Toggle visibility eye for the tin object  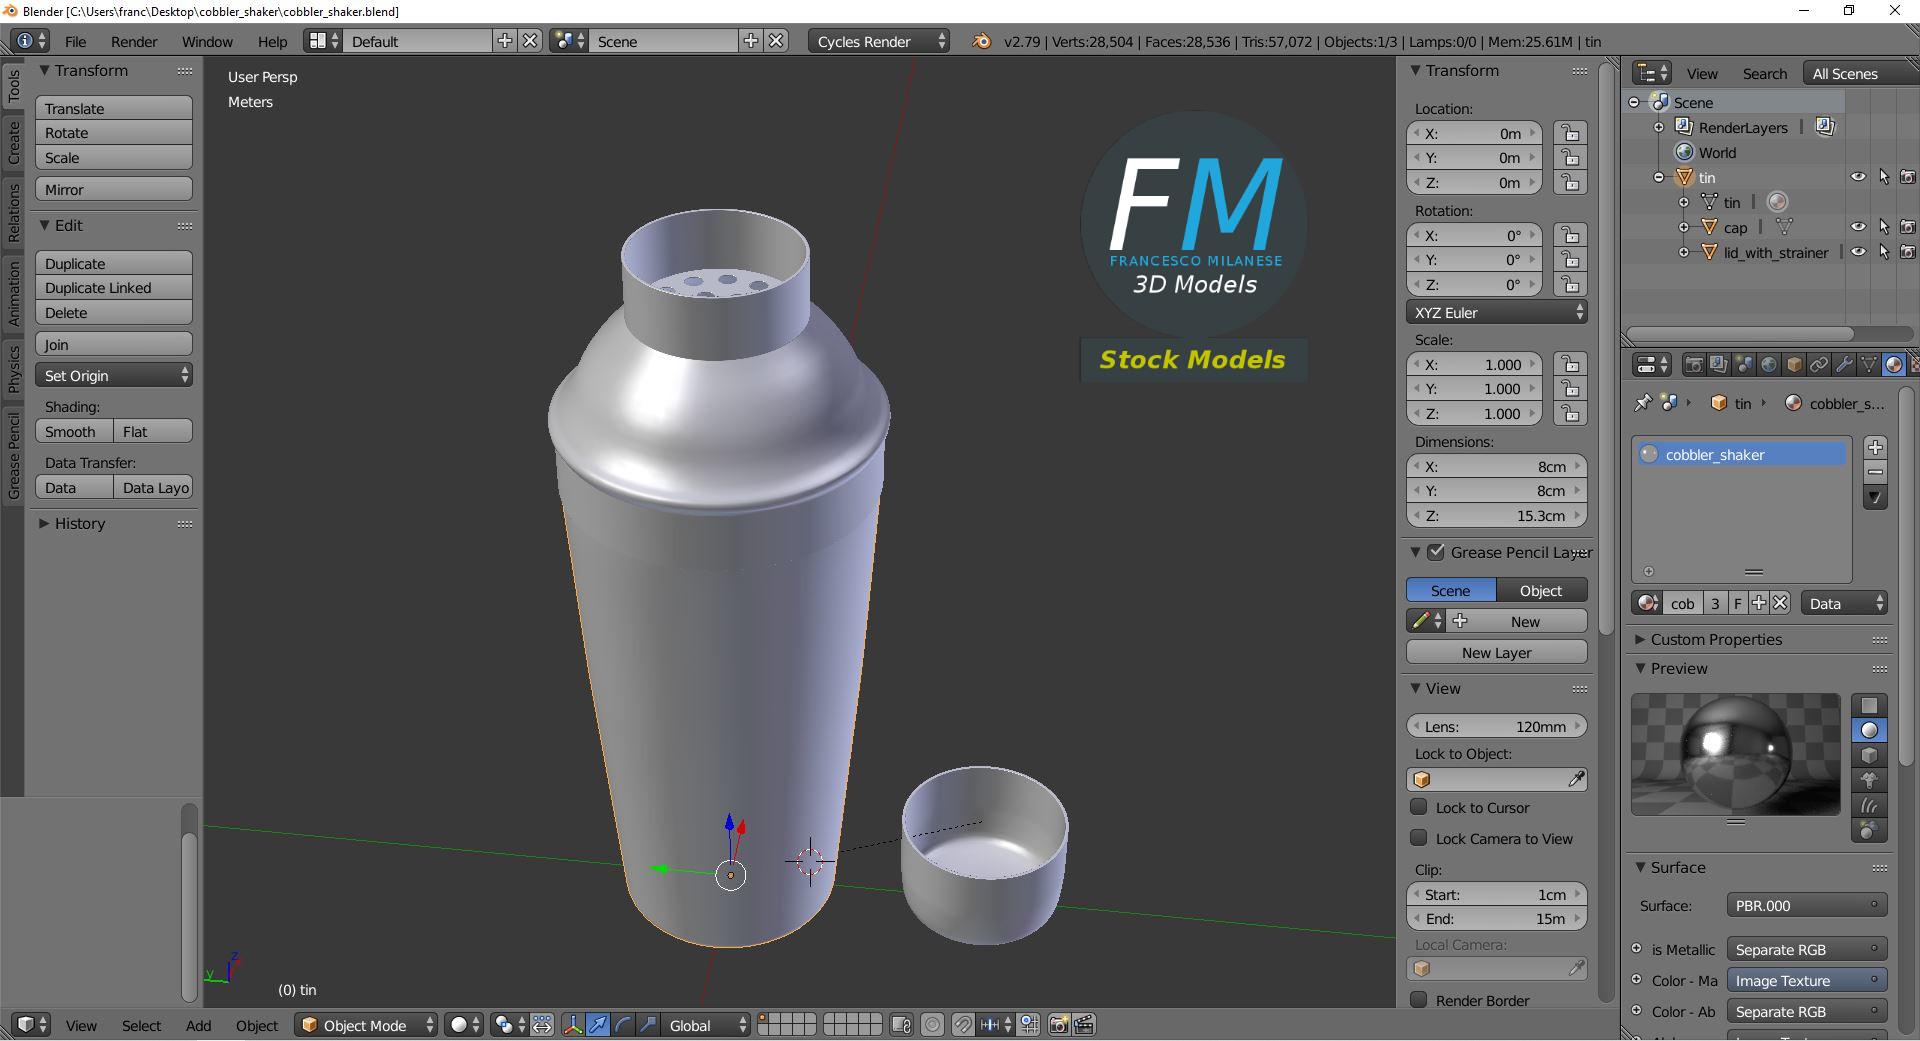coord(1858,177)
